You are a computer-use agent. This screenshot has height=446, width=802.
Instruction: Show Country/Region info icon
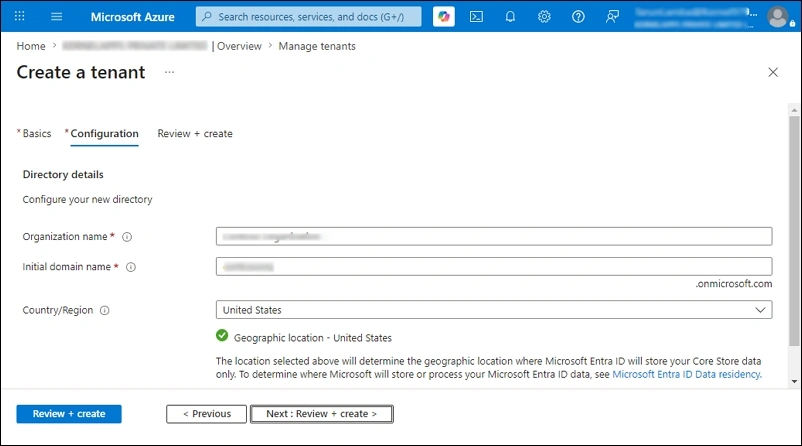tap(104, 310)
